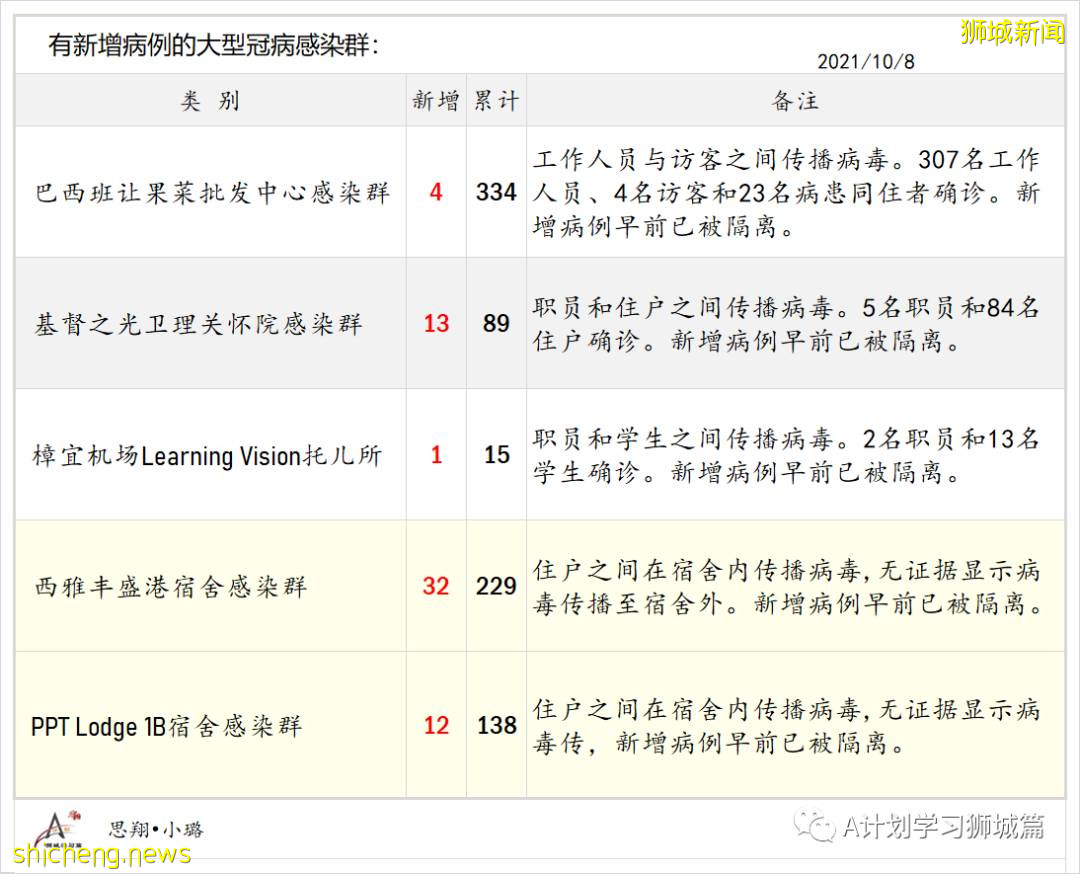
Task: Click the 基督之光卫理关怀院感染群 row name
Action: 198,324
